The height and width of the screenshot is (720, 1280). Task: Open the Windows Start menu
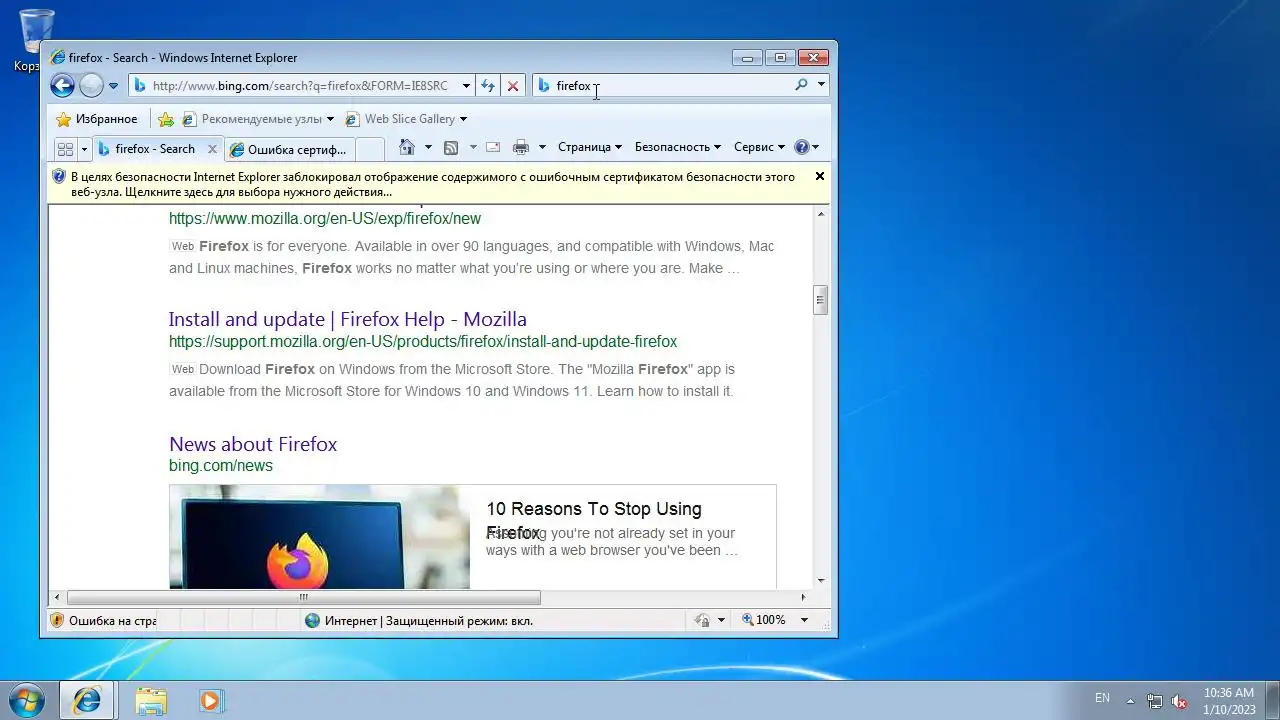(x=27, y=701)
